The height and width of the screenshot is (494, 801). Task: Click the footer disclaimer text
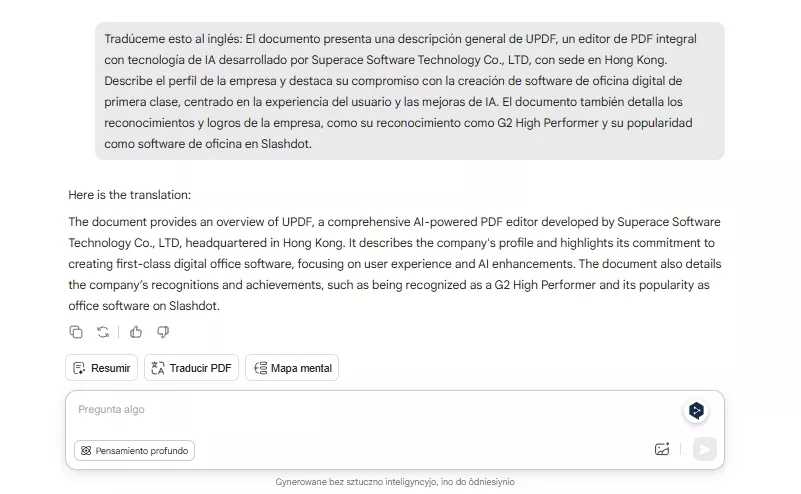click(395, 482)
